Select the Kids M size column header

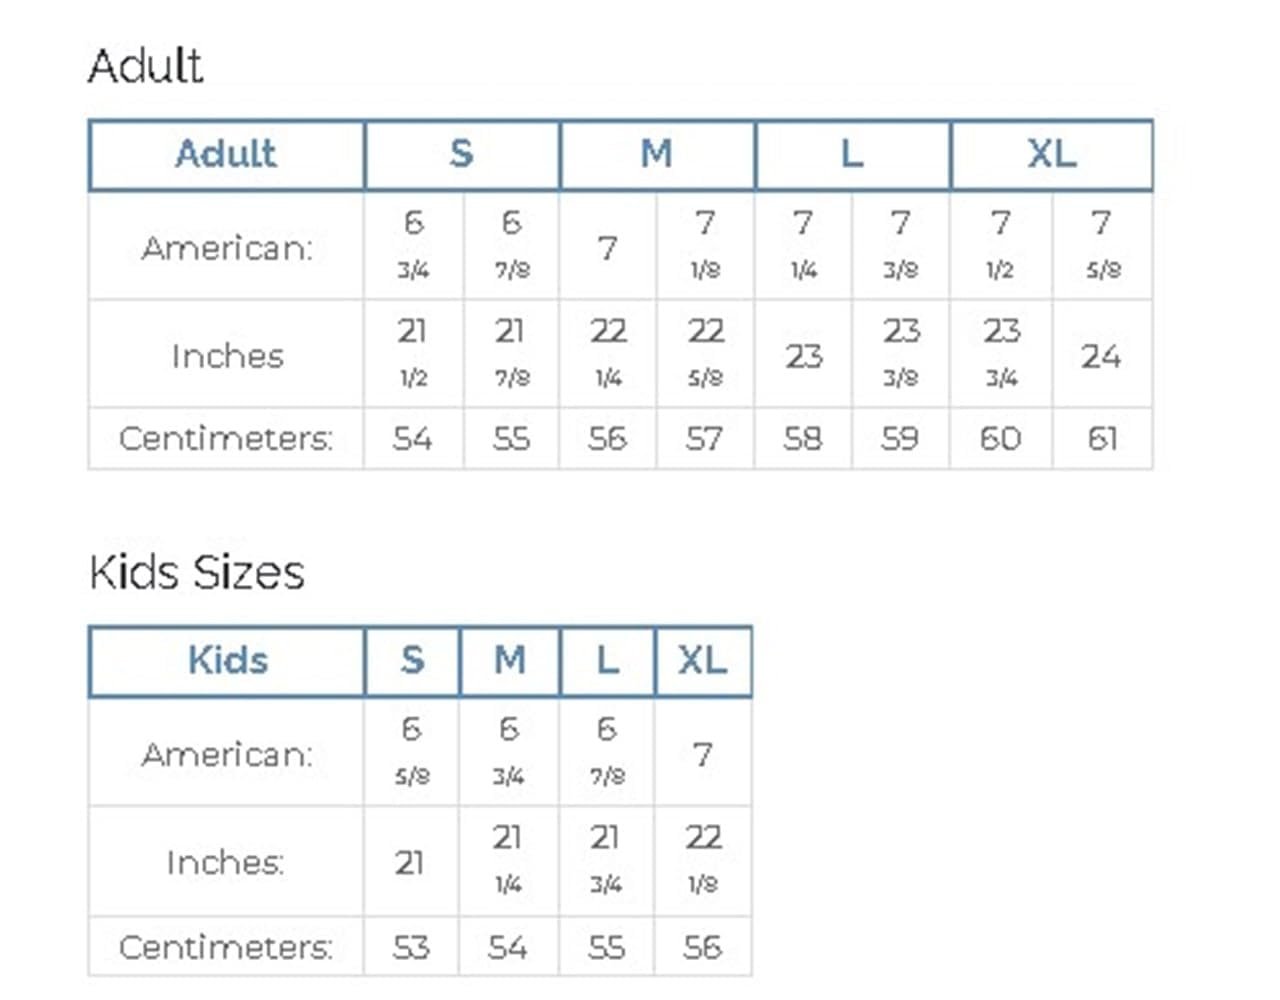(x=510, y=662)
